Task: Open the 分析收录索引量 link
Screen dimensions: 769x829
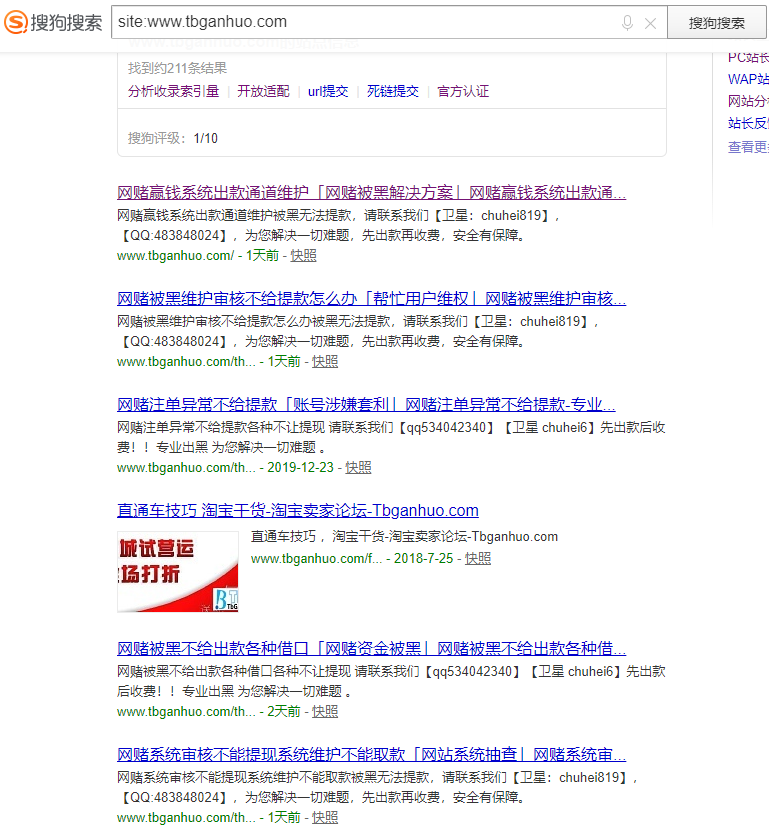Action: [x=173, y=91]
